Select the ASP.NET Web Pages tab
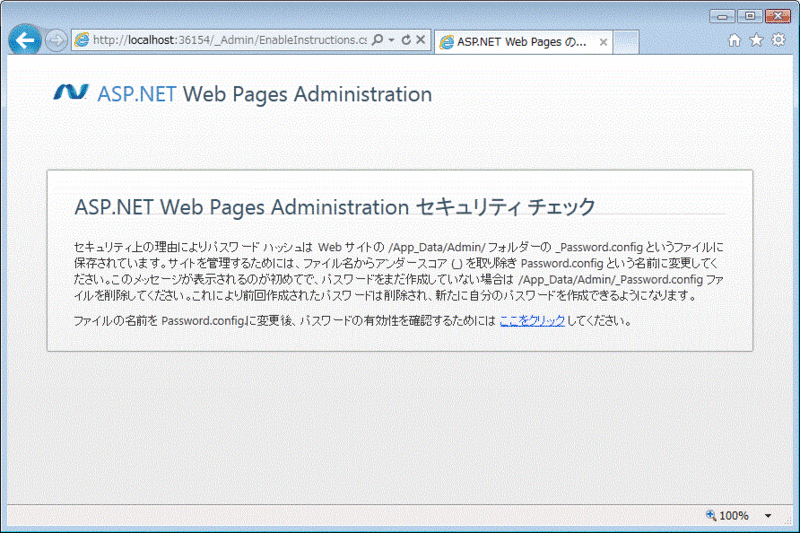Viewport: 800px width, 533px height. (x=523, y=42)
